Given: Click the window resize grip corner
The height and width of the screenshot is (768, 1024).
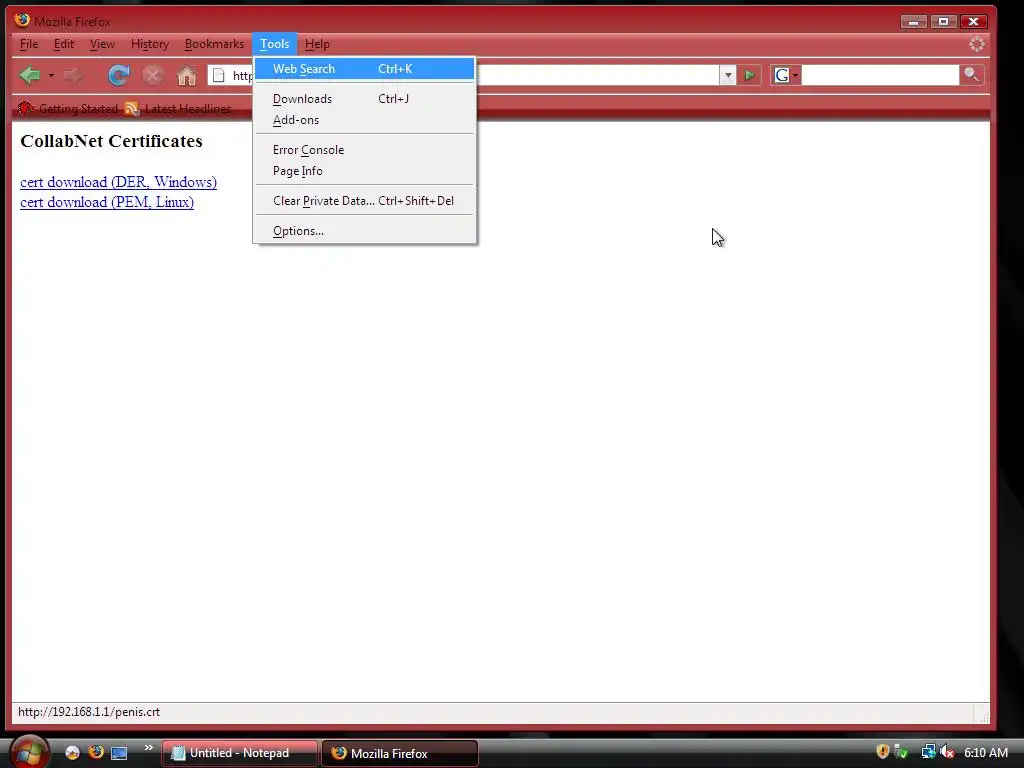Looking at the screenshot, I should point(983,716).
